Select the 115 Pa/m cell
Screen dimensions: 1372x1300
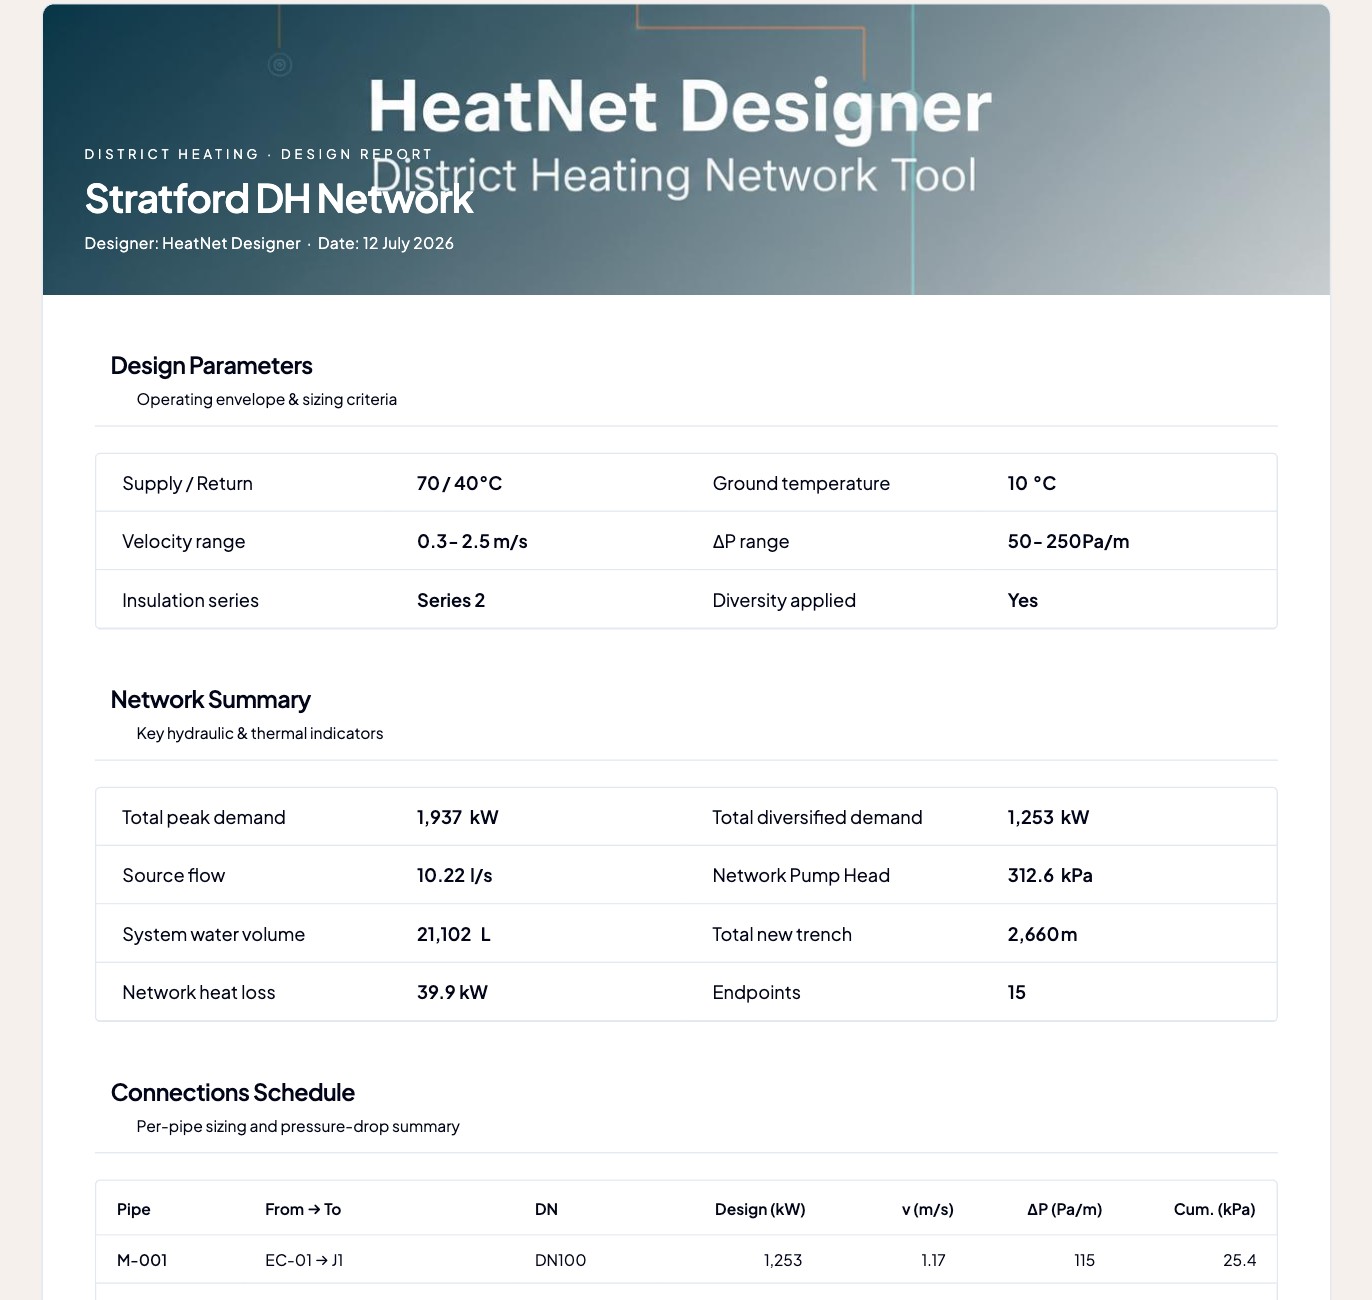pos(1085,1261)
